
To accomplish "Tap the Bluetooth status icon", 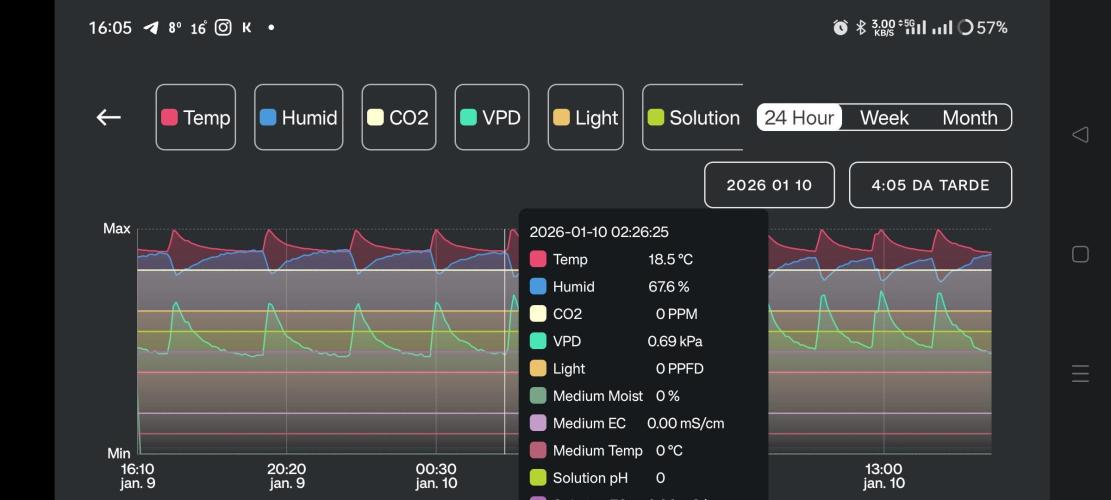I will click(860, 28).
